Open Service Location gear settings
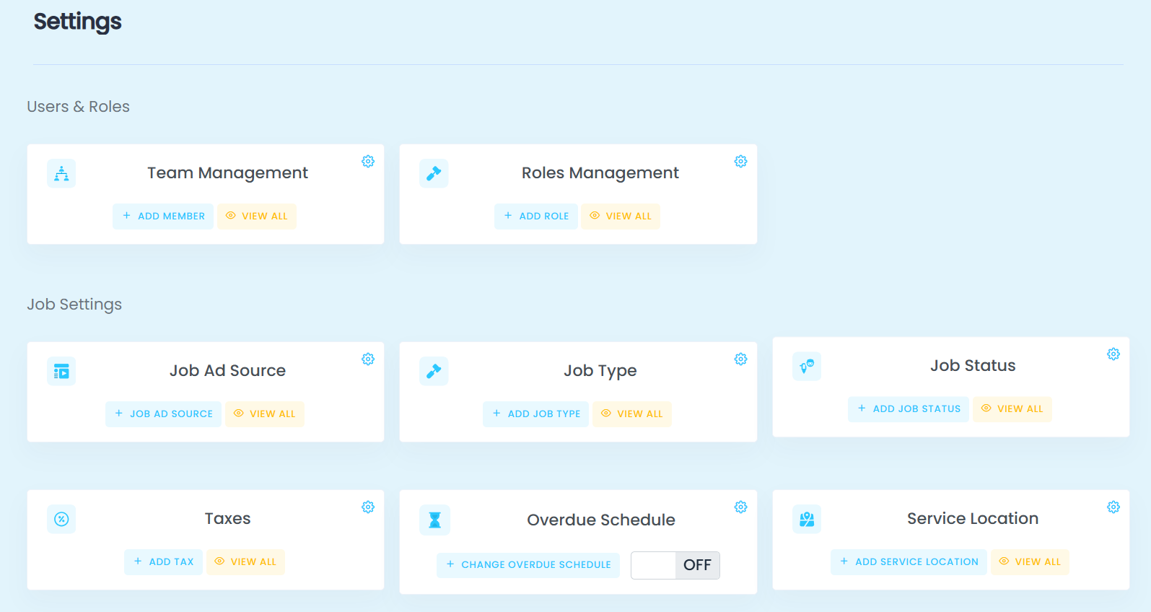Viewport: 1151px width, 612px height. tap(1113, 507)
